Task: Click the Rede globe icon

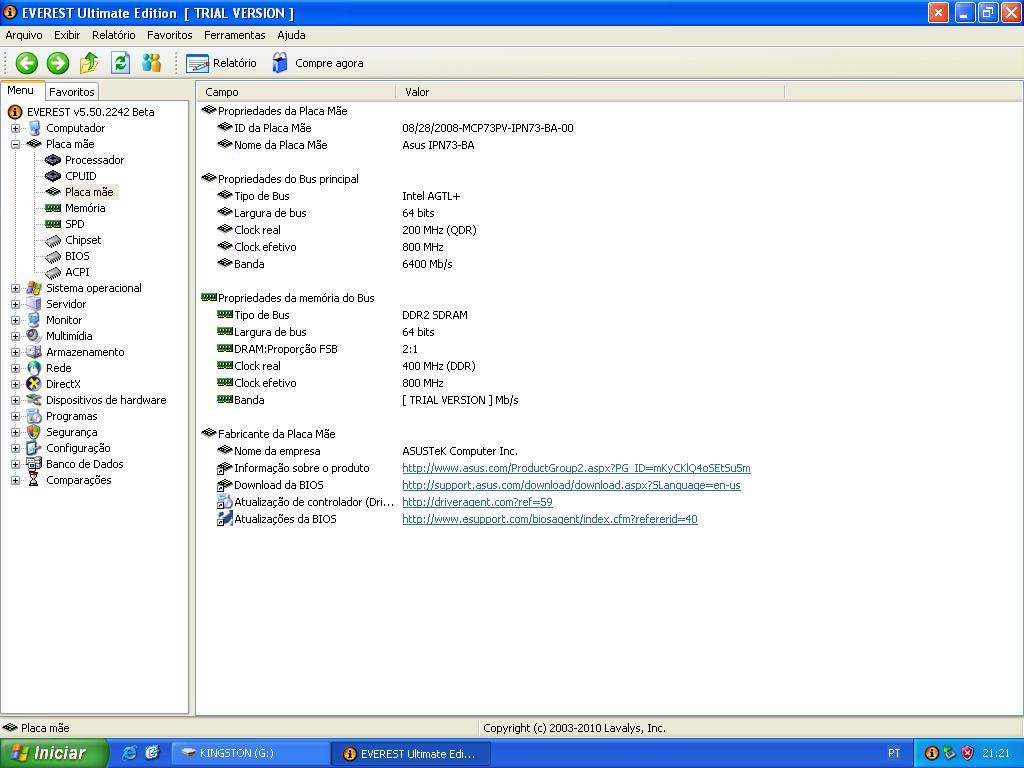Action: tap(34, 368)
